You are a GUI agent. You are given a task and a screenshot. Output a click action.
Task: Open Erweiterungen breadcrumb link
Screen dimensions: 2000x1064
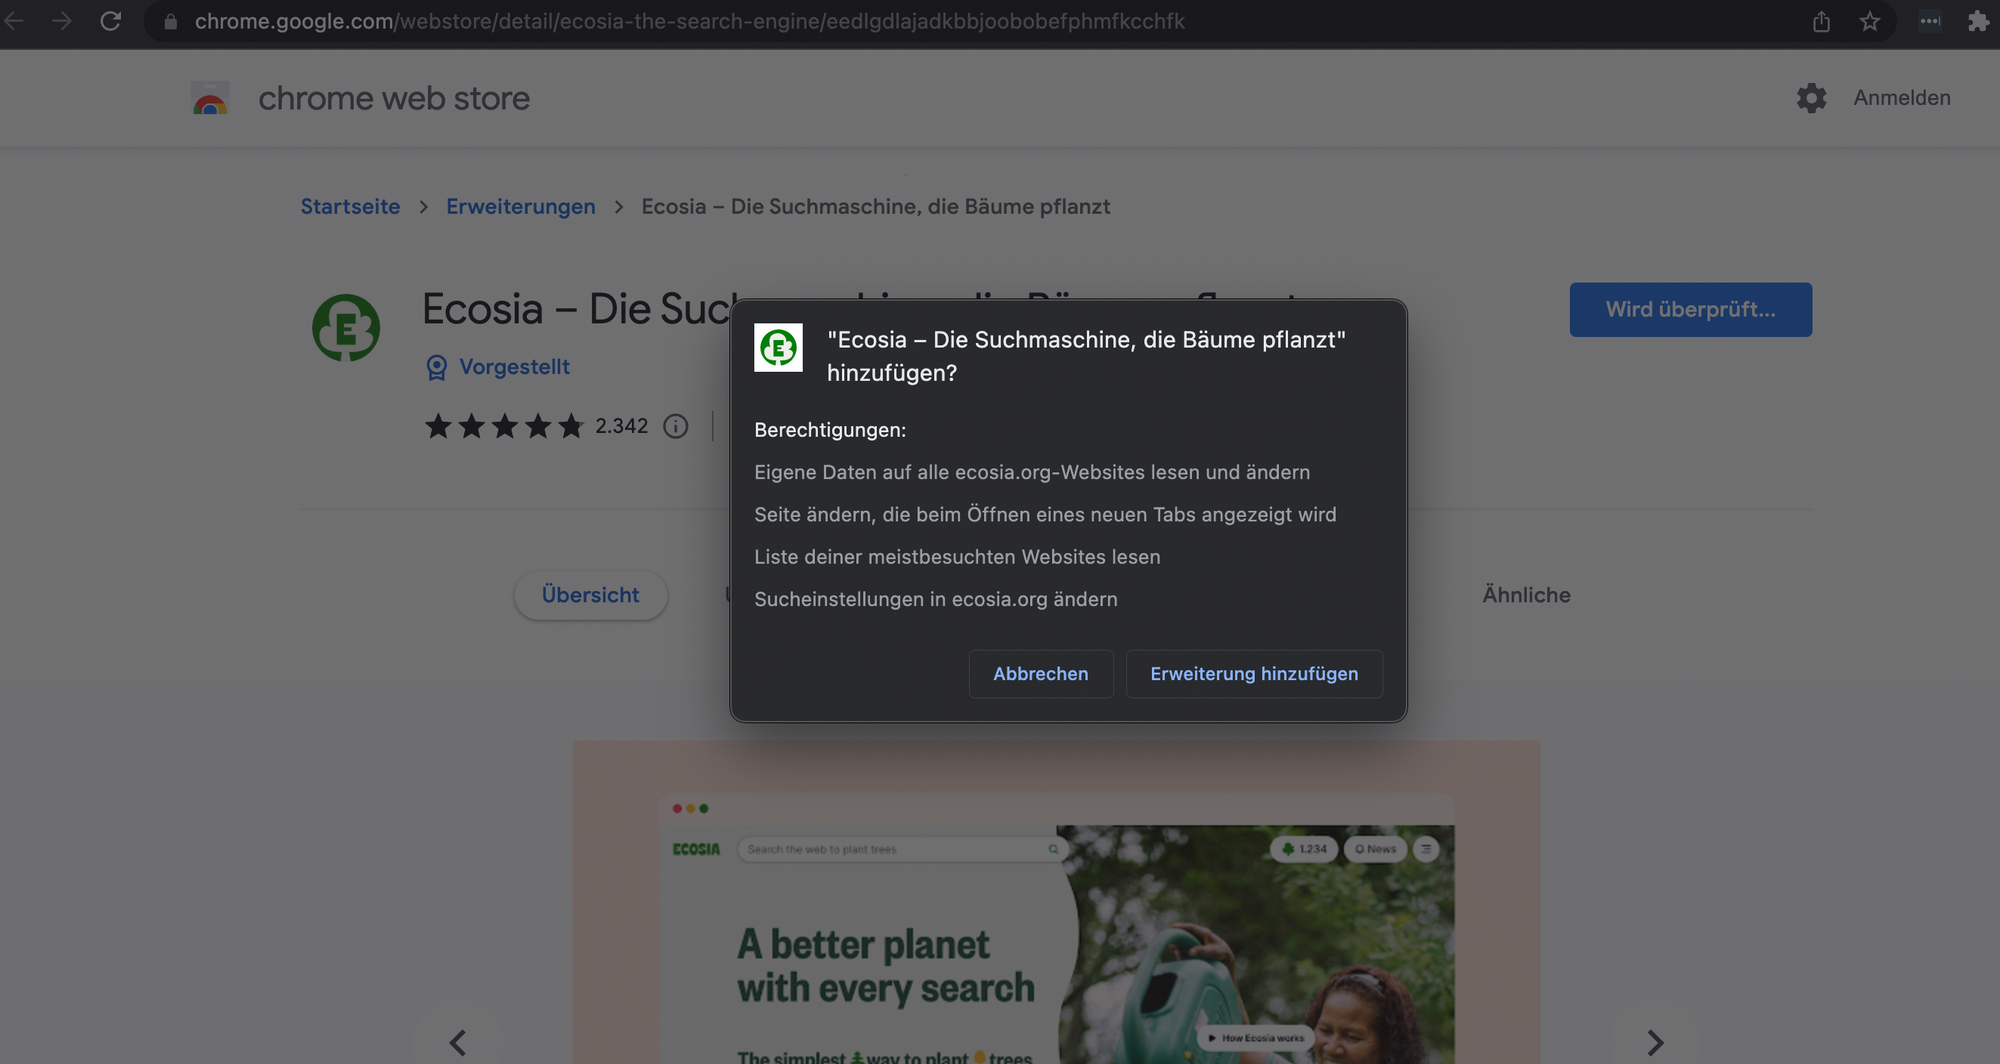click(x=521, y=207)
